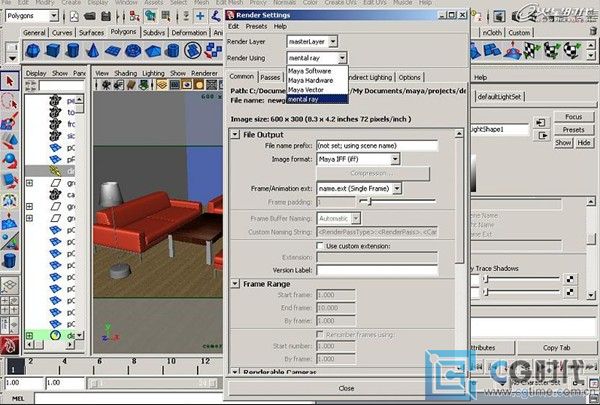Screen dimensions: 600x405
Task: Click the Version Label input field
Action: pyautogui.click(x=377, y=270)
